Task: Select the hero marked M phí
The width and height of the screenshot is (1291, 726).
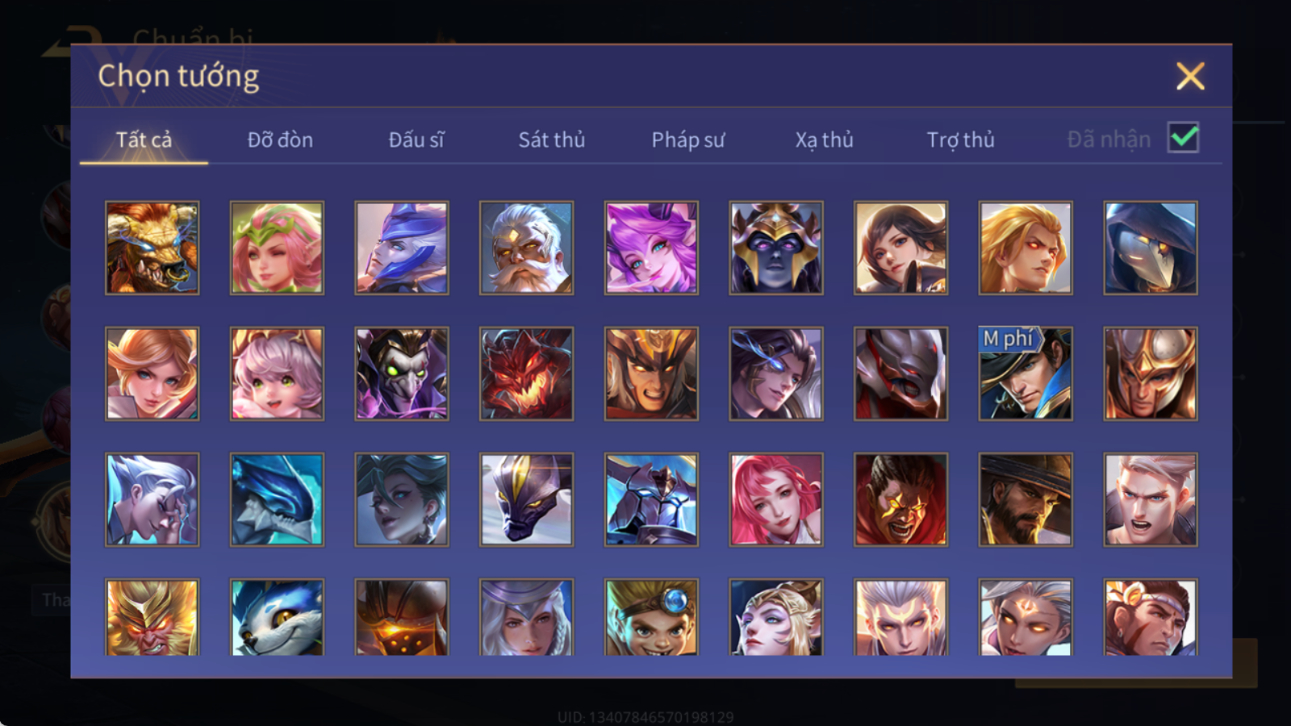Action: tap(1025, 374)
